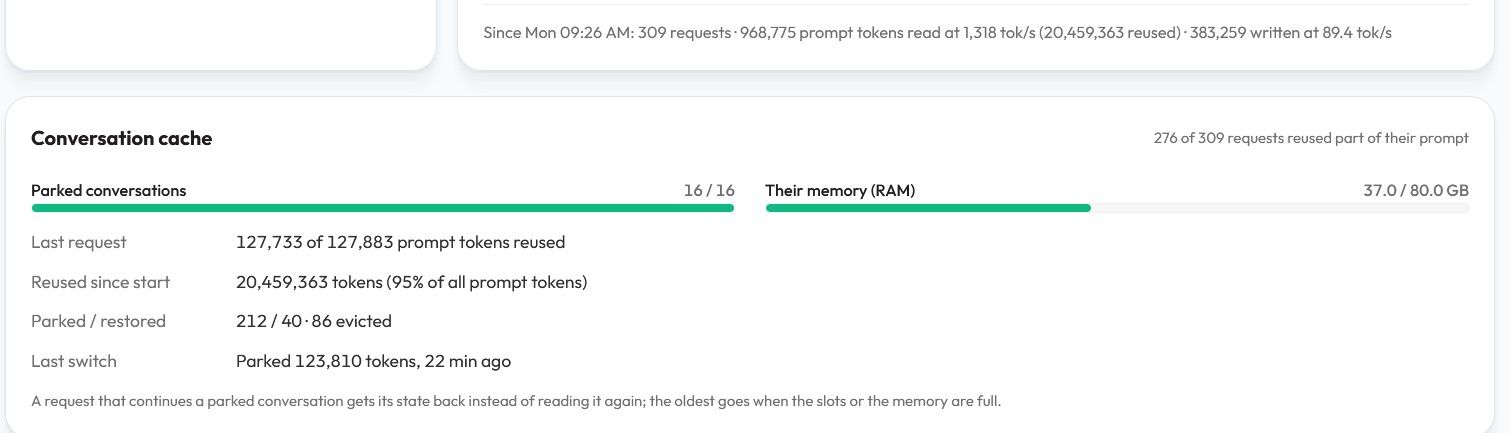Image resolution: width=1510 pixels, height=433 pixels.
Task: Select the 212 / 40 · 86 evicted value
Action: (314, 321)
